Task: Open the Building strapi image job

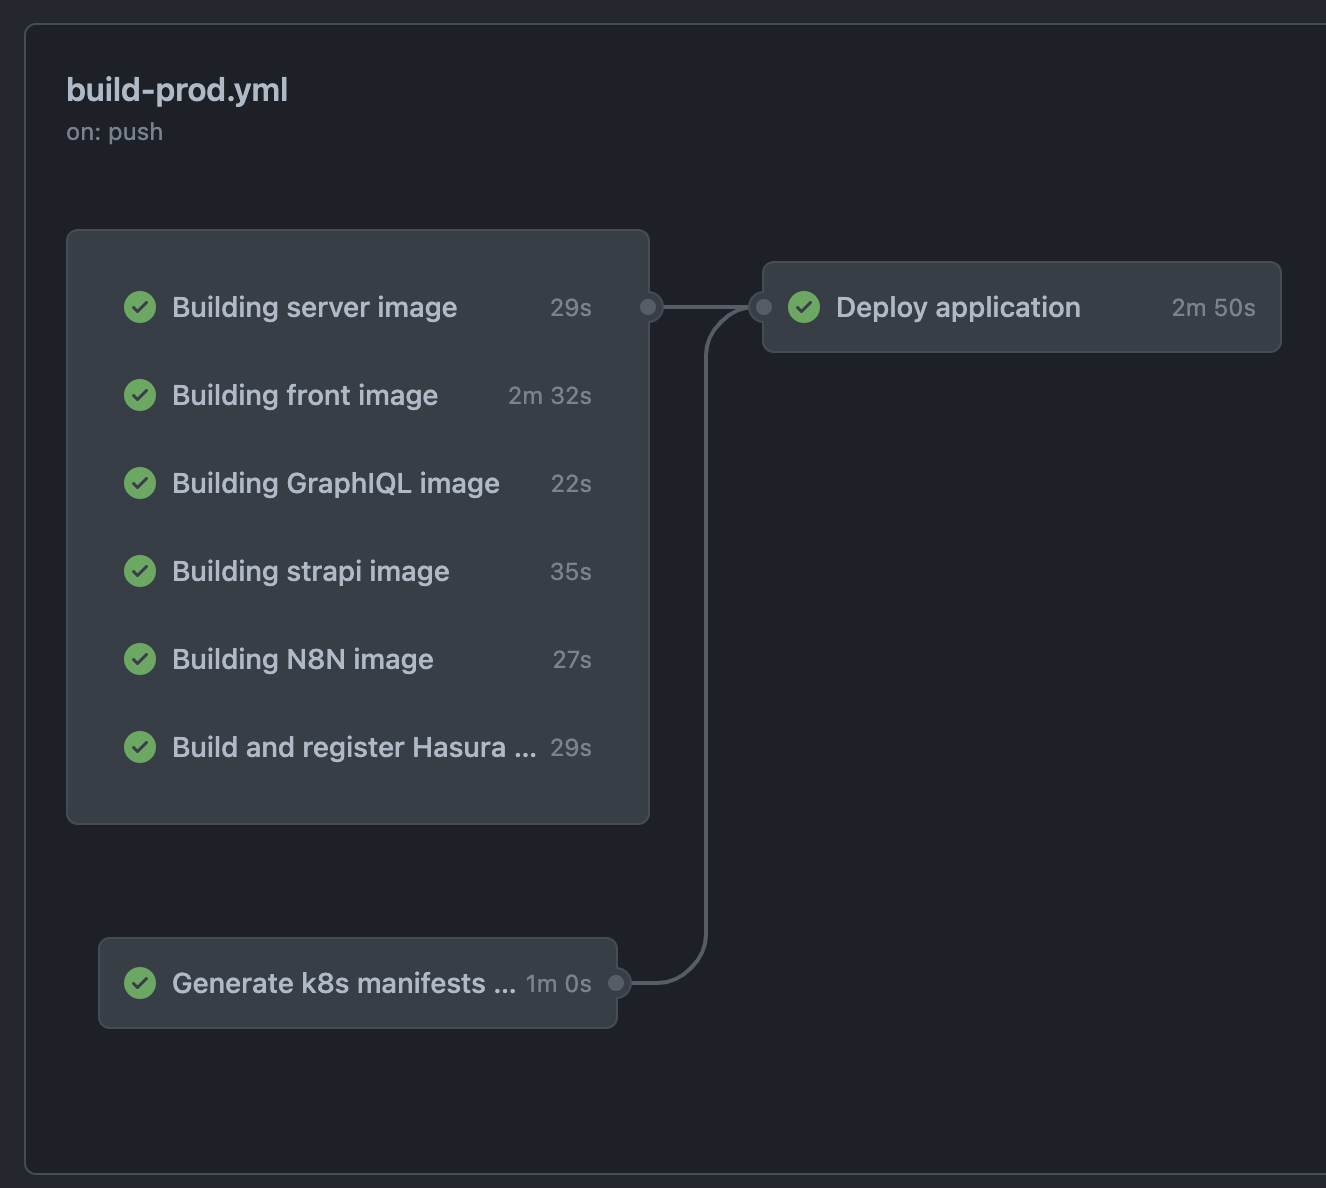Action: click(358, 571)
